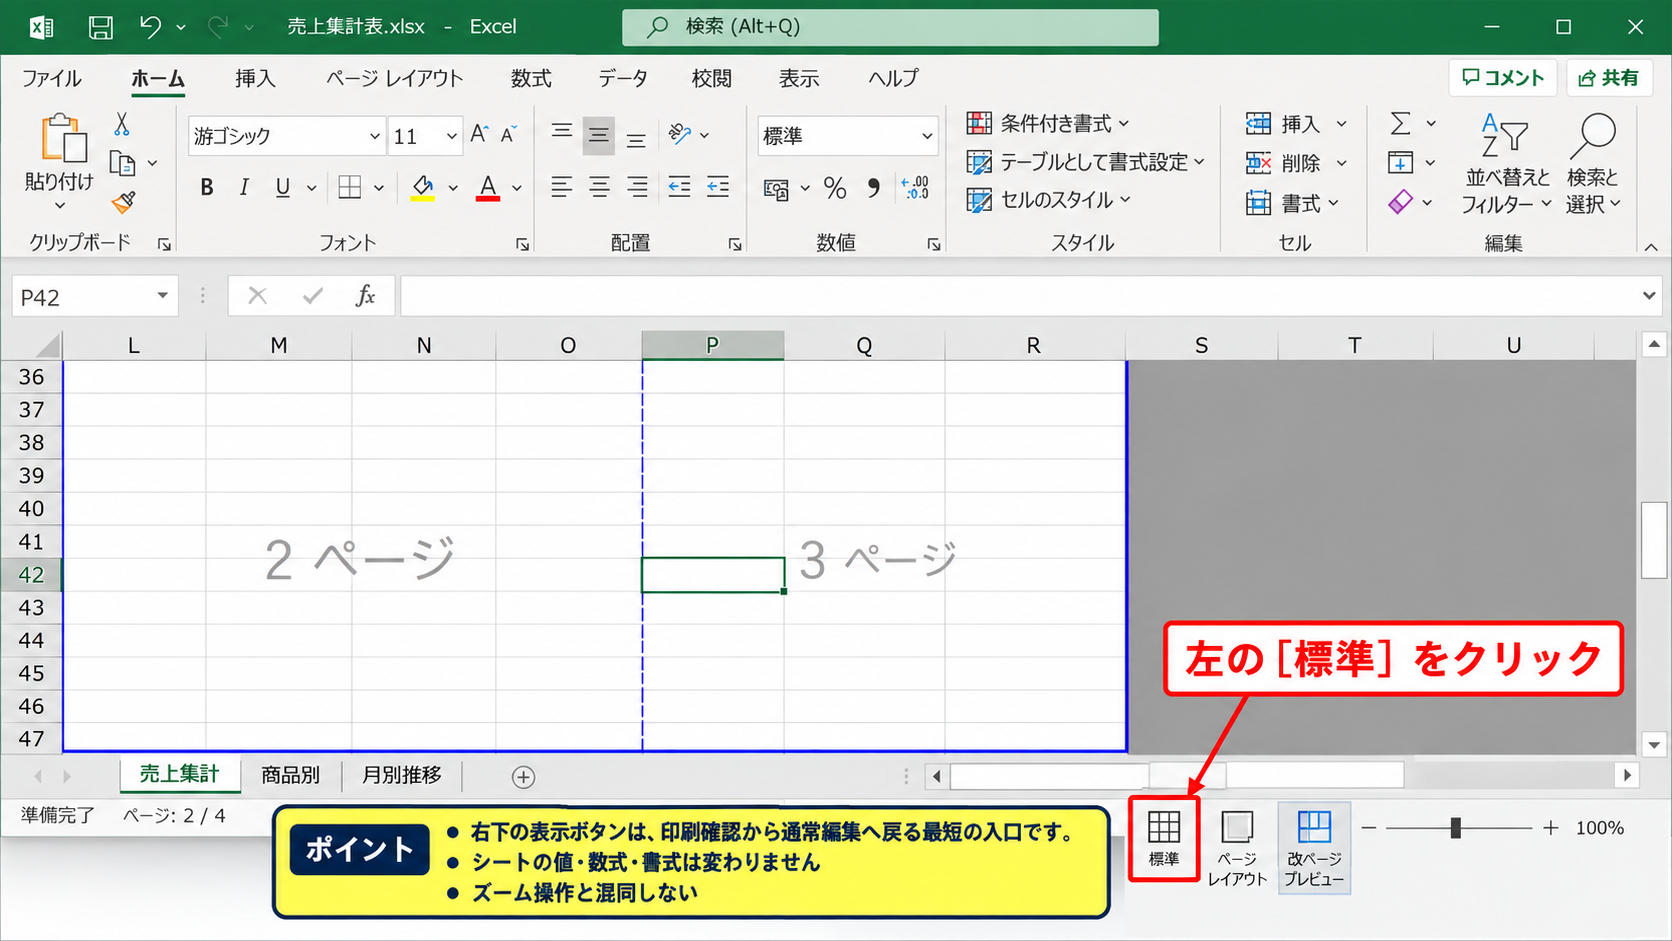
Task: Open the font name 游ゴシック dropdown
Action: point(375,136)
